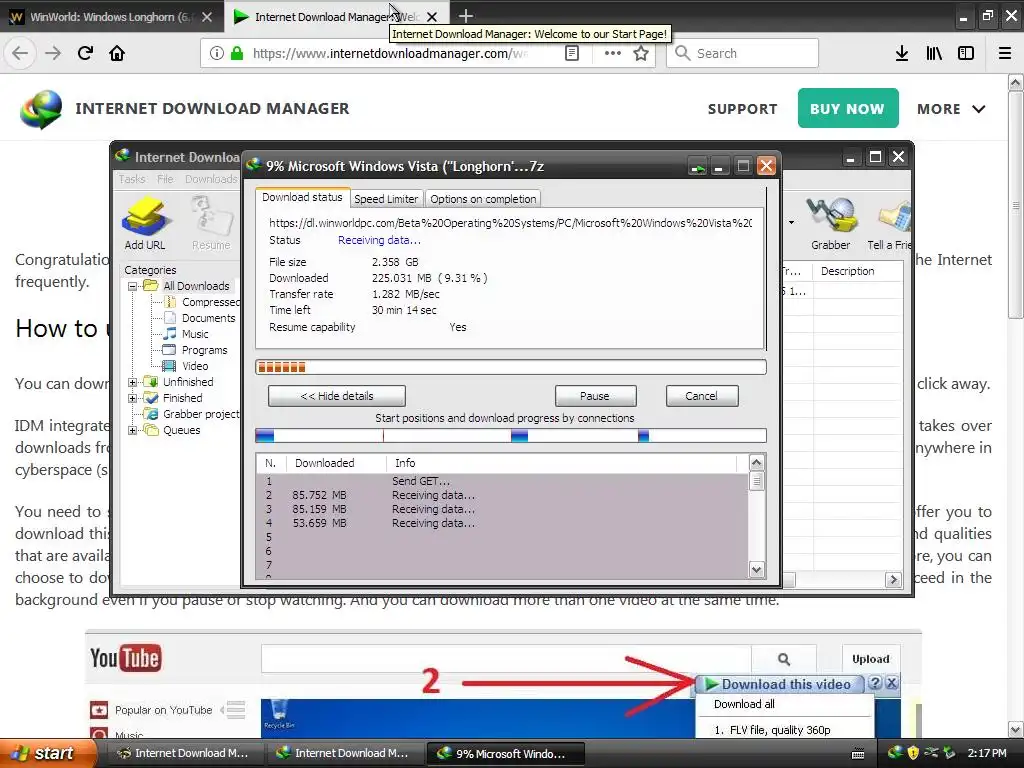Open a new Firefox tab with plus
The image size is (1024, 768).
click(x=466, y=16)
